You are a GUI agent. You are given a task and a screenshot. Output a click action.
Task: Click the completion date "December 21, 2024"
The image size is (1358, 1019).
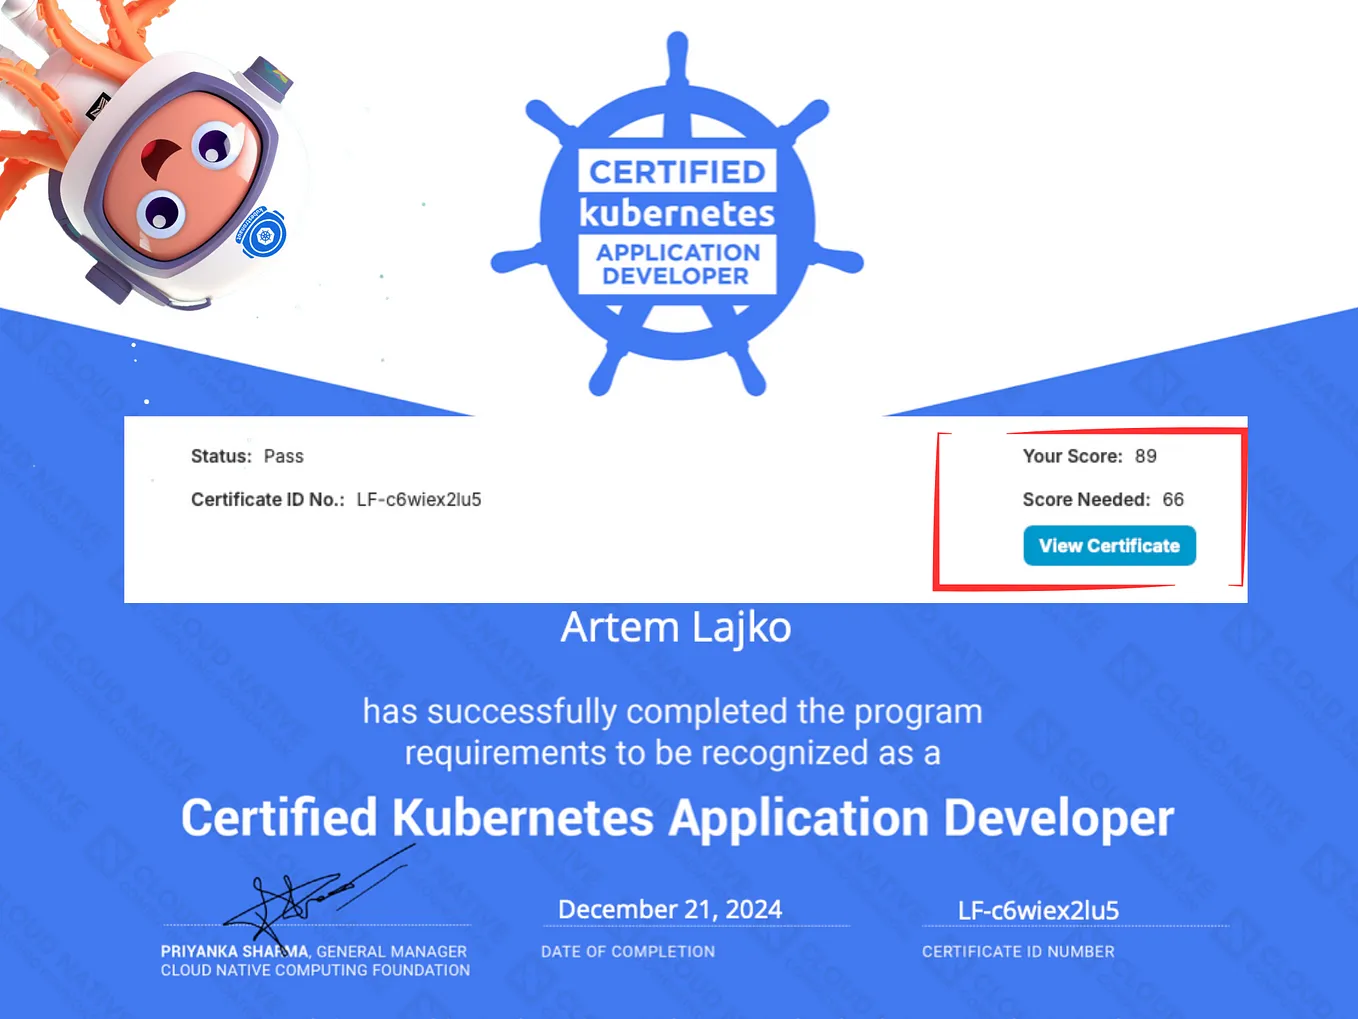[670, 909]
